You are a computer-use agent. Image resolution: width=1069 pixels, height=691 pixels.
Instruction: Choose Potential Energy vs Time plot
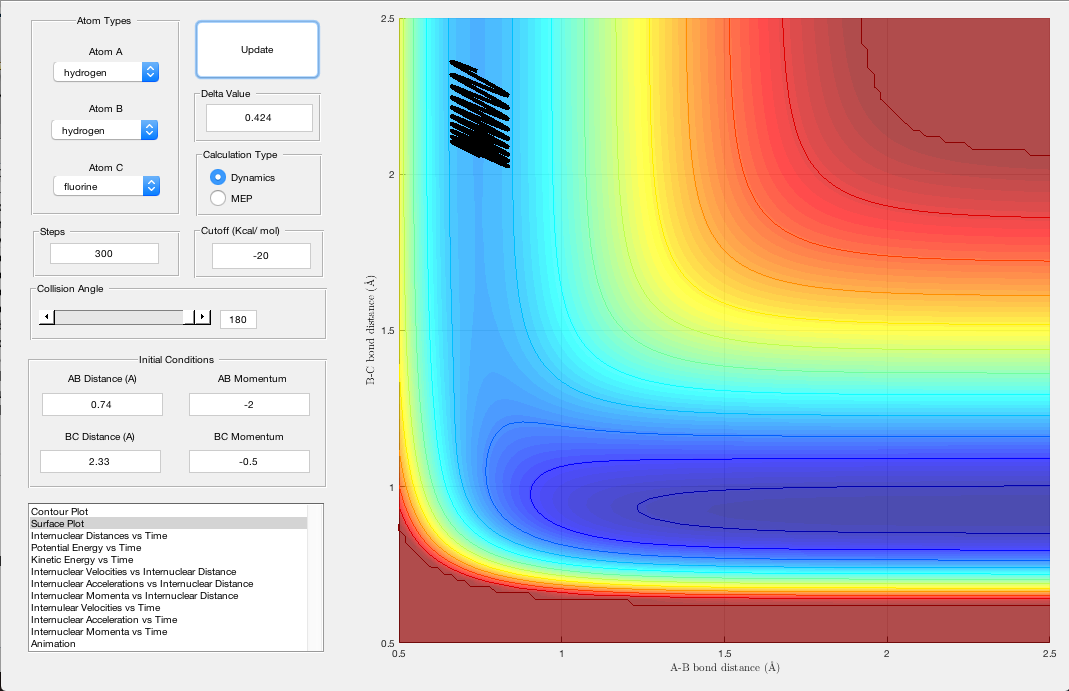coord(86,547)
